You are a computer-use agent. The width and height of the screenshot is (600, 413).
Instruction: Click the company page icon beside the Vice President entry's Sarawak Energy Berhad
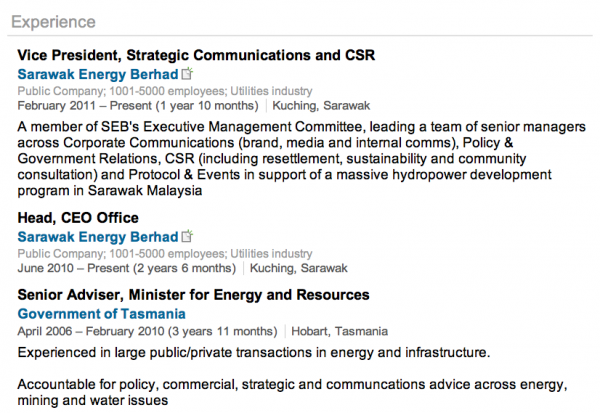point(187,73)
